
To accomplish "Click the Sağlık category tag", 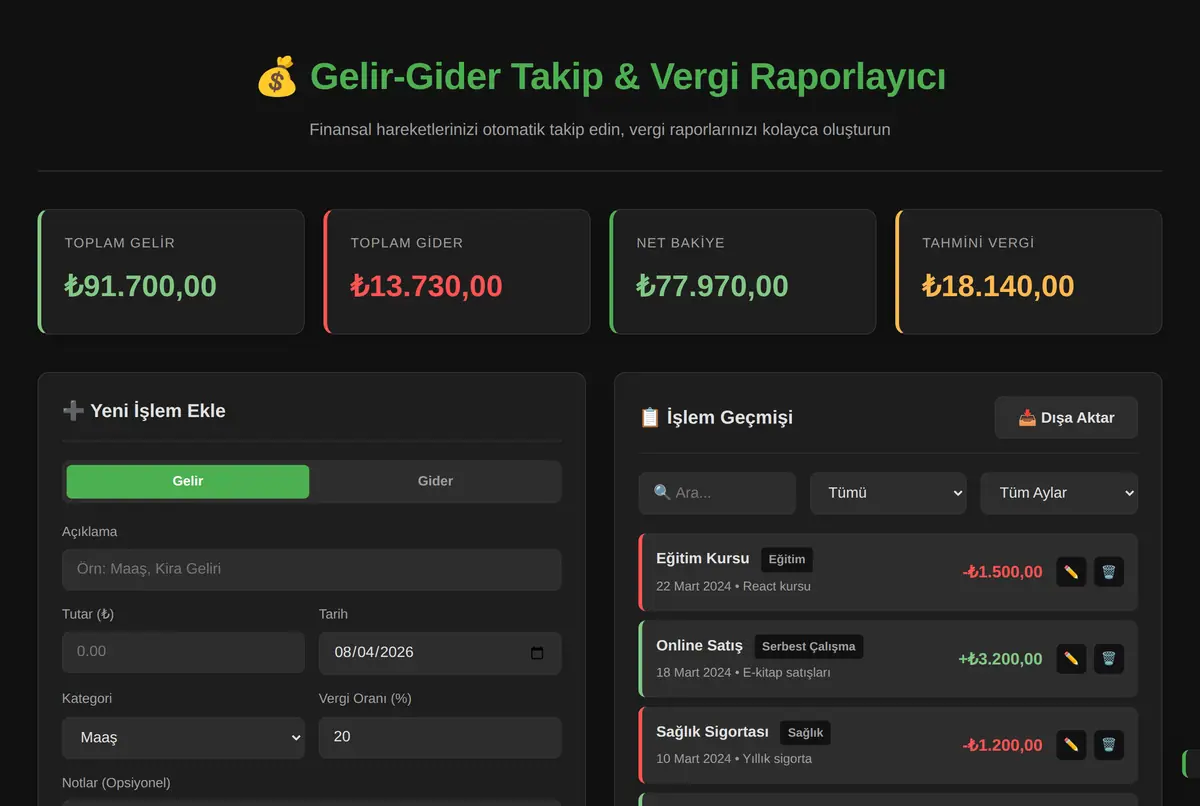I will 805,732.
